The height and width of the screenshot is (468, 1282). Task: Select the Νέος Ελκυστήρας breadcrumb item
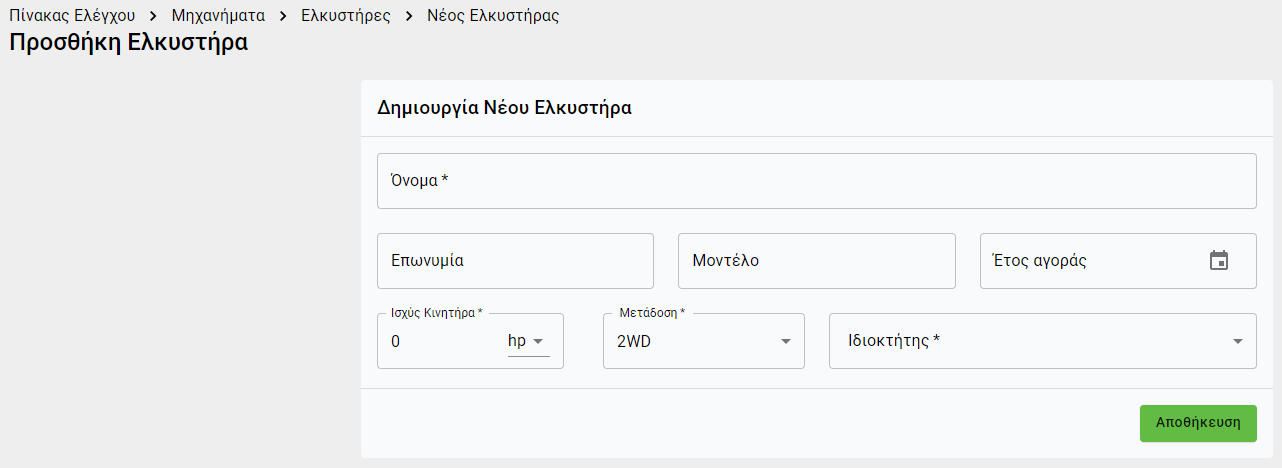(x=493, y=16)
